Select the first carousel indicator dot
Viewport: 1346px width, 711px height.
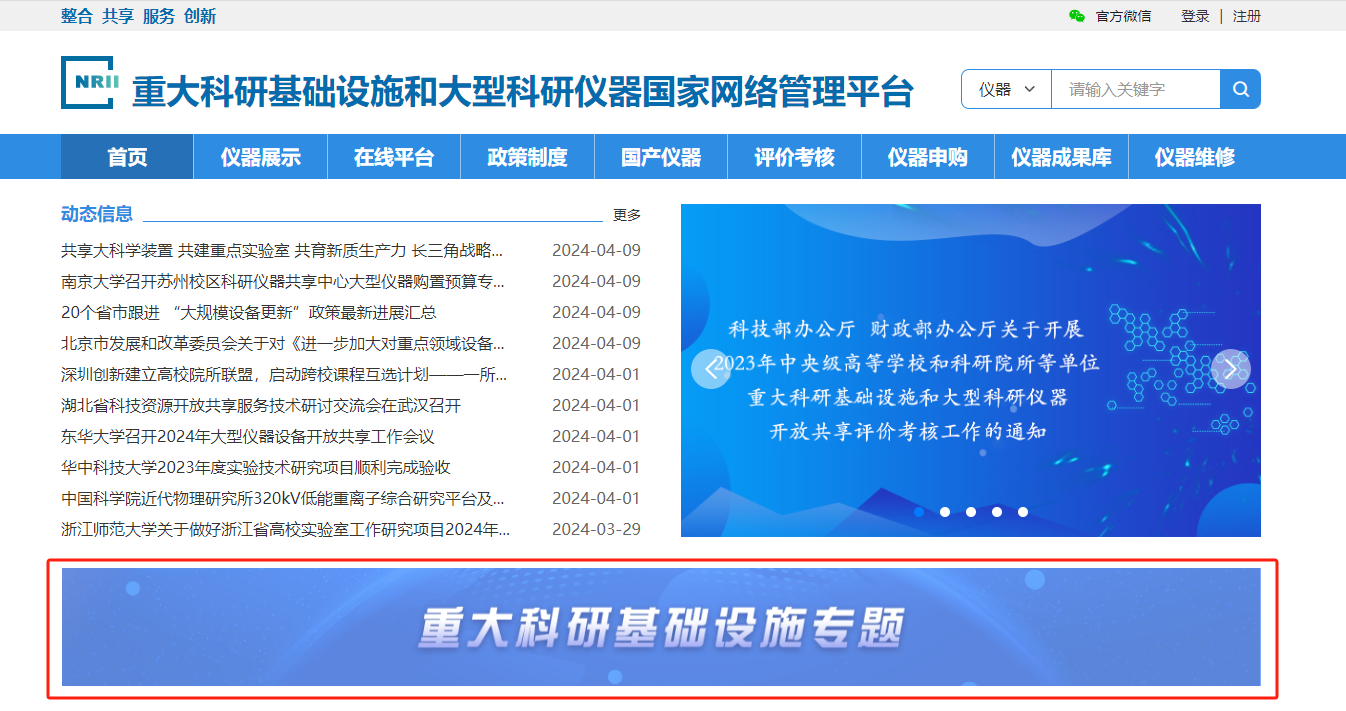919,511
